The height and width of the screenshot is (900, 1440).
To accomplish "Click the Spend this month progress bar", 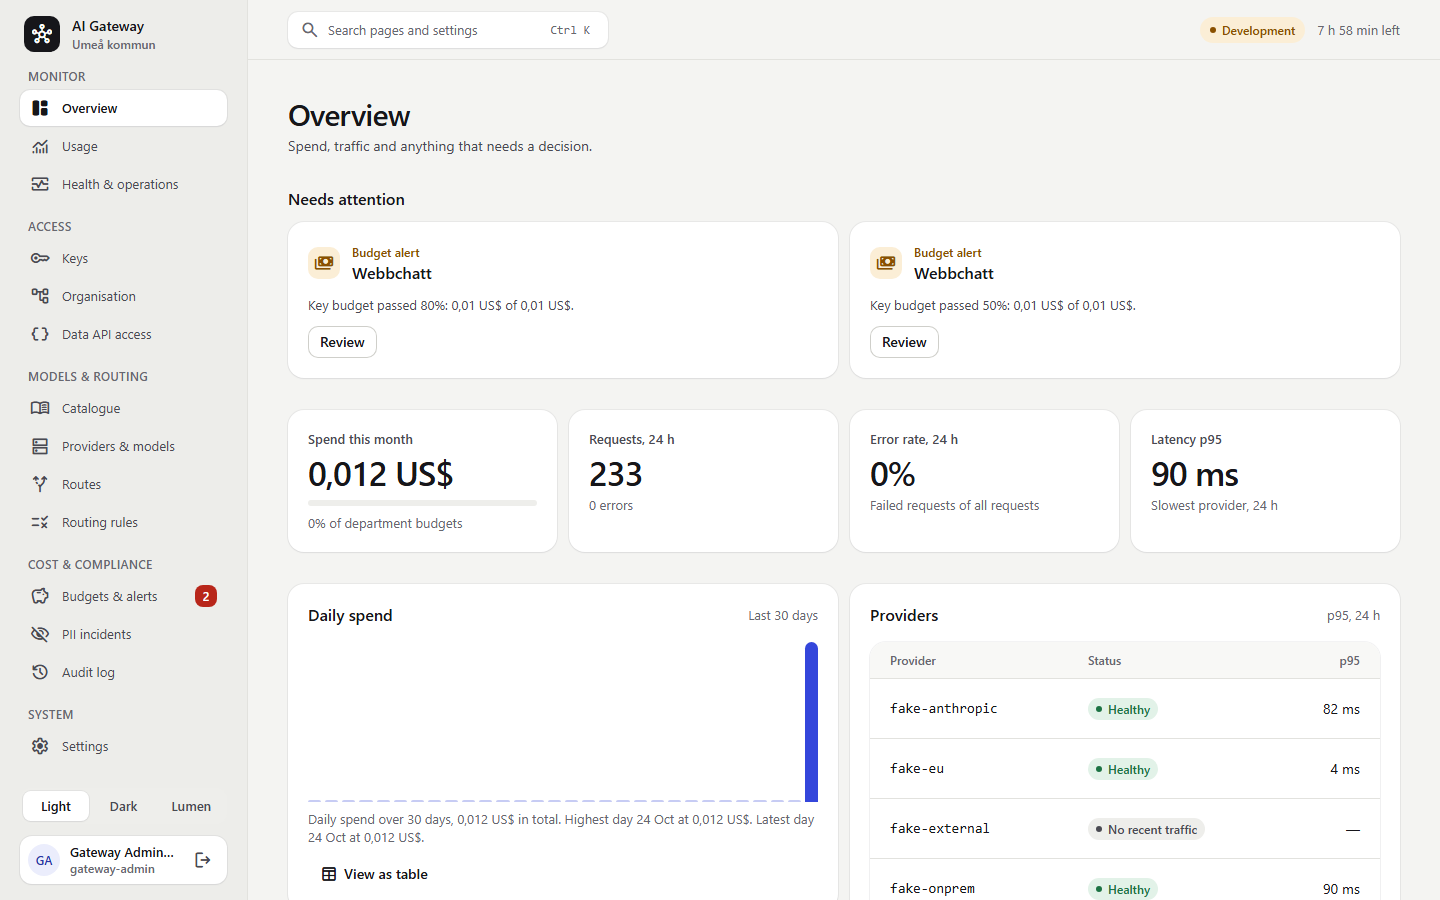I will click(x=422, y=503).
